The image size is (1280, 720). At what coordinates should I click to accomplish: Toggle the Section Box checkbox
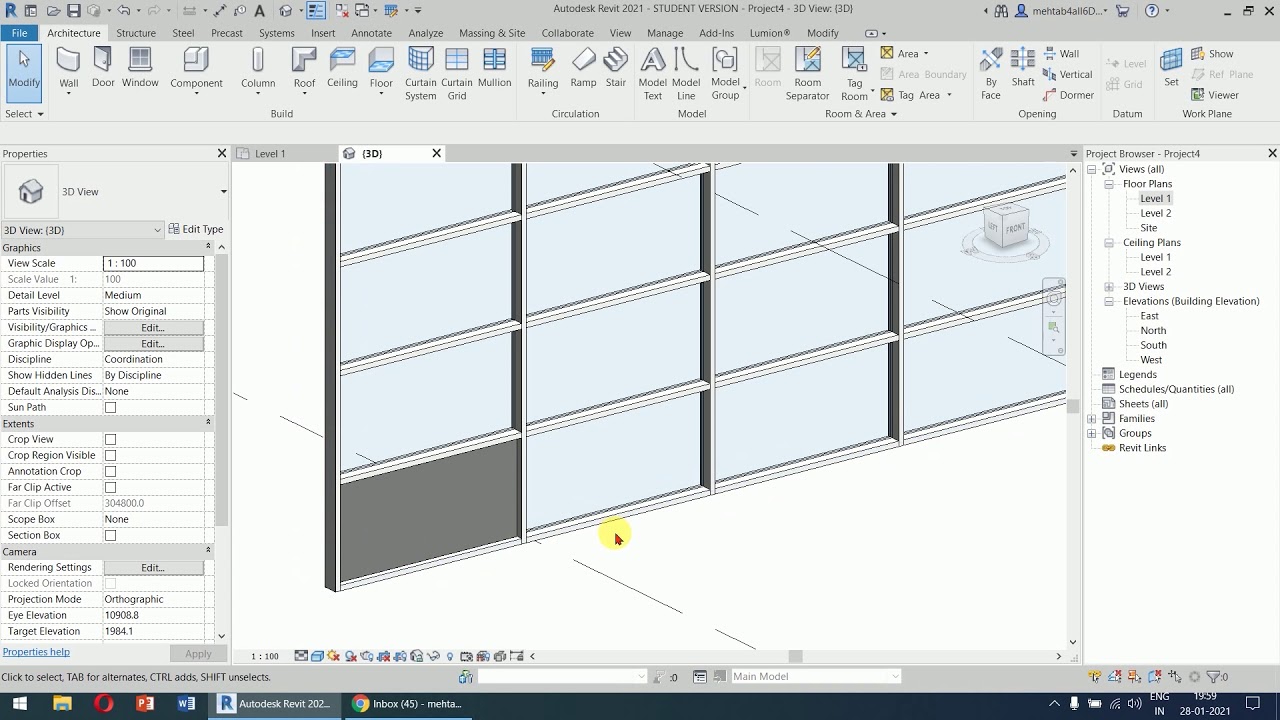pos(111,536)
